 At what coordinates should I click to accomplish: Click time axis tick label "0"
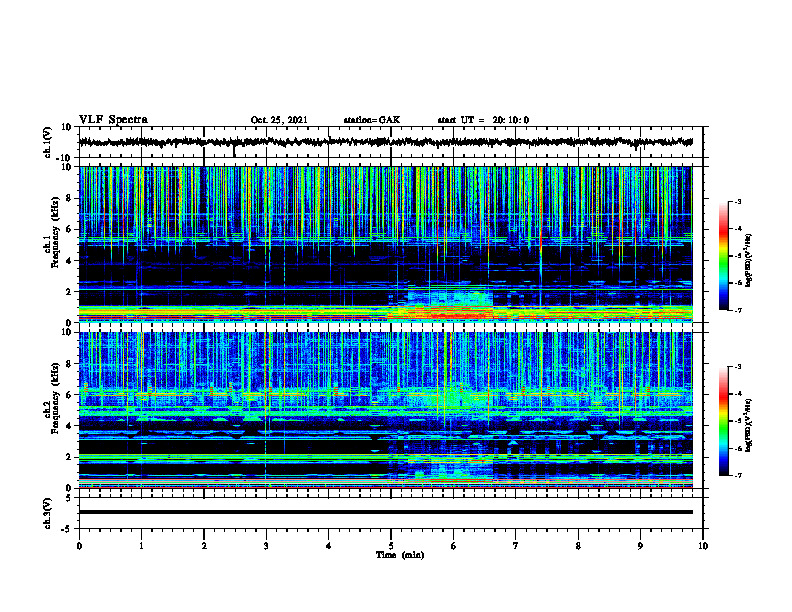79,546
